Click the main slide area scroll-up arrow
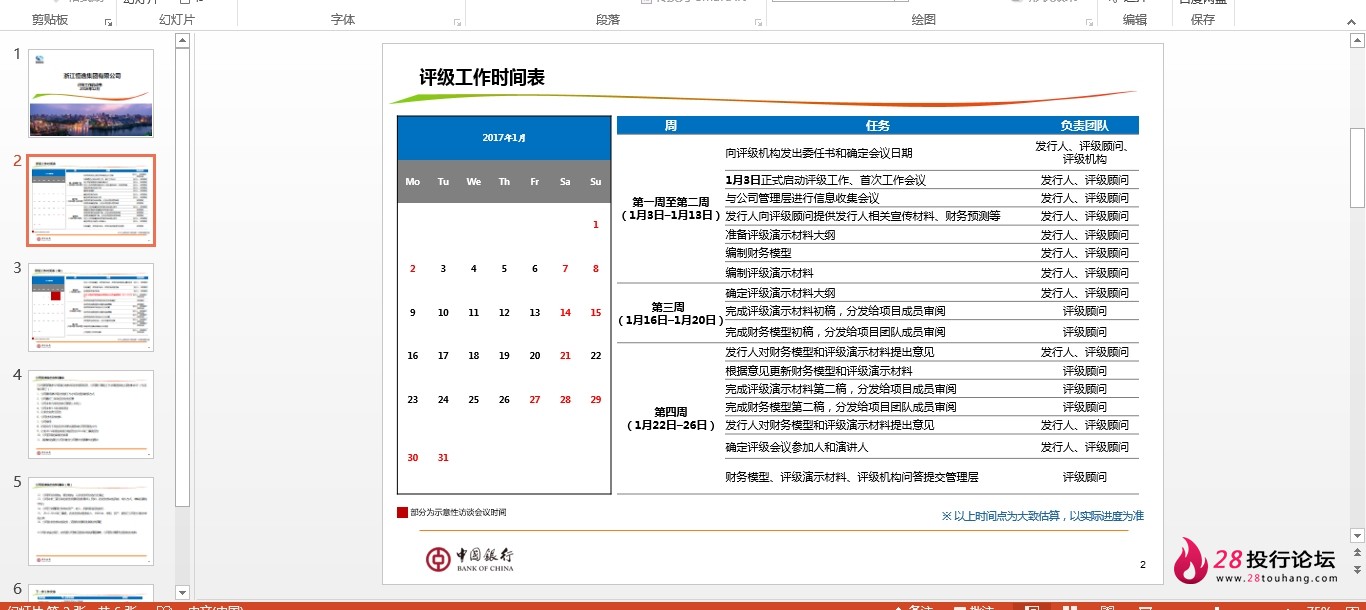Image resolution: width=1366 pixels, height=610 pixels. pos(1357,41)
